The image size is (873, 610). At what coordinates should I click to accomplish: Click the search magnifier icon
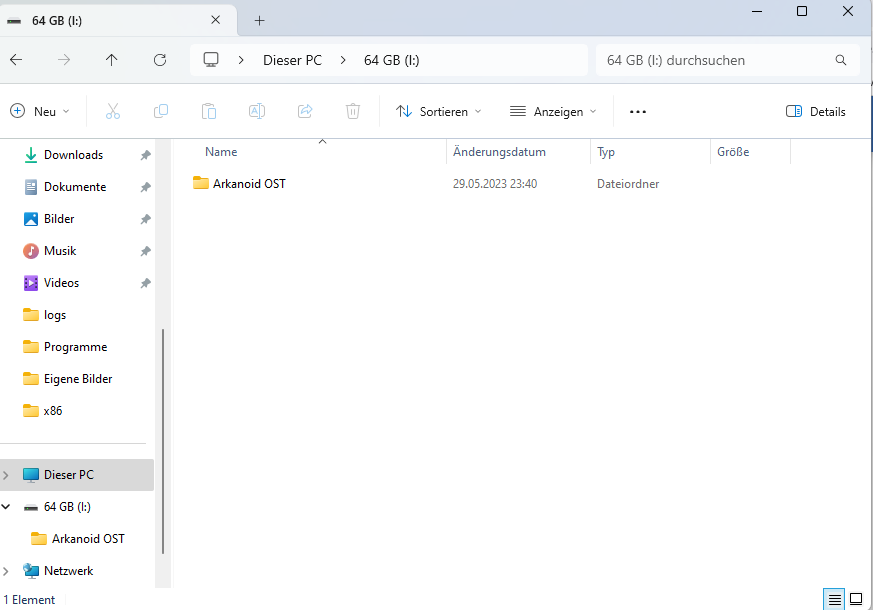[x=841, y=60]
